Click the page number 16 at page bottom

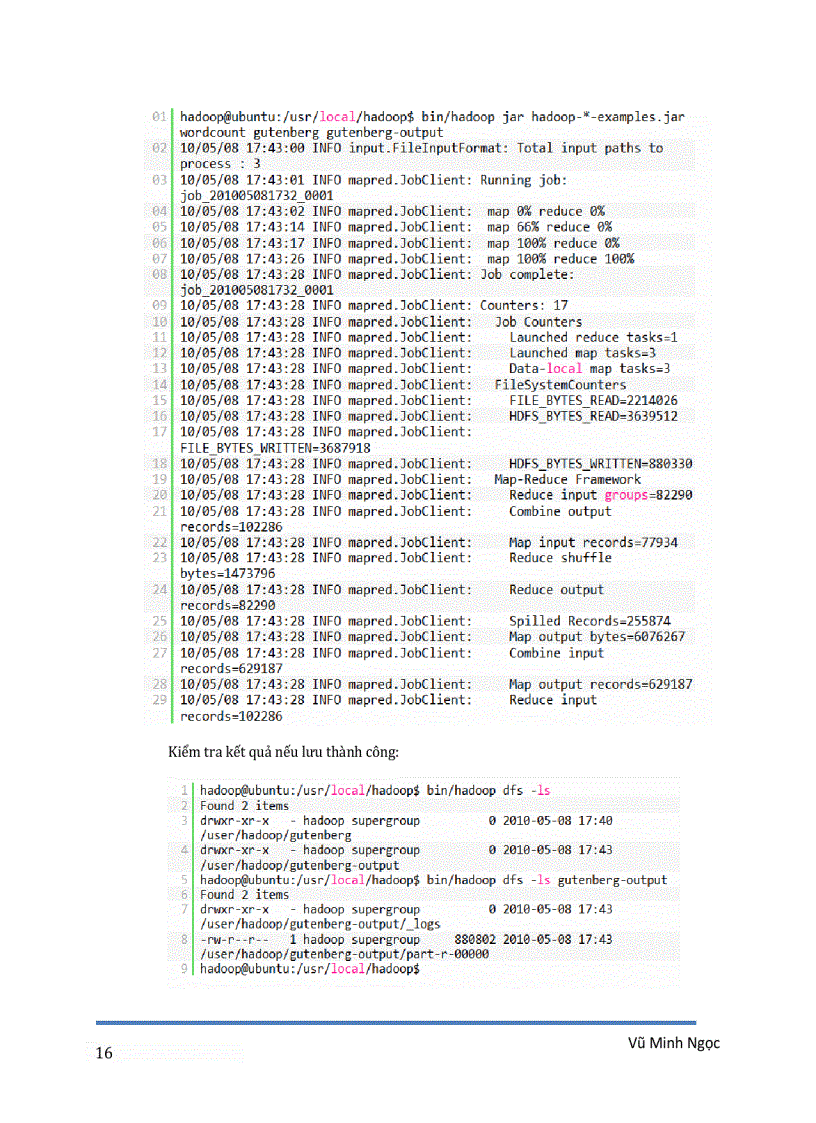click(x=103, y=1053)
